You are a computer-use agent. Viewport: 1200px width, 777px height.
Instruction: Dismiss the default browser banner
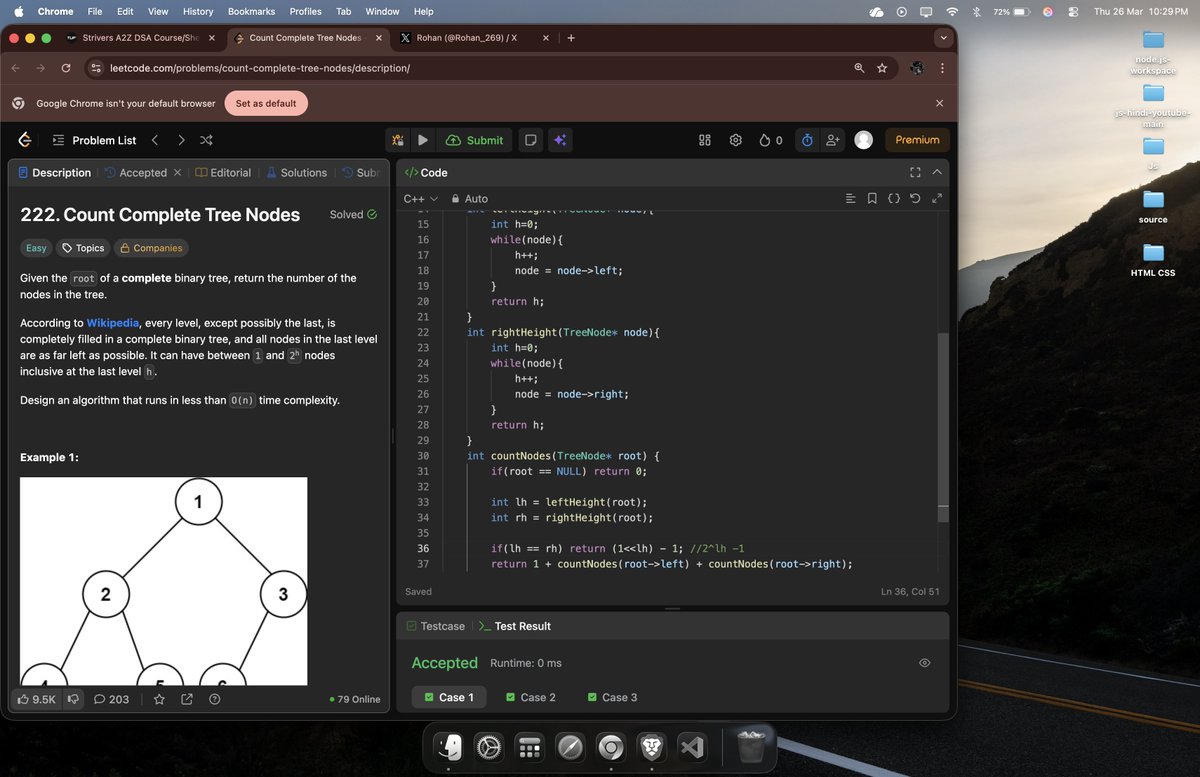(x=939, y=103)
